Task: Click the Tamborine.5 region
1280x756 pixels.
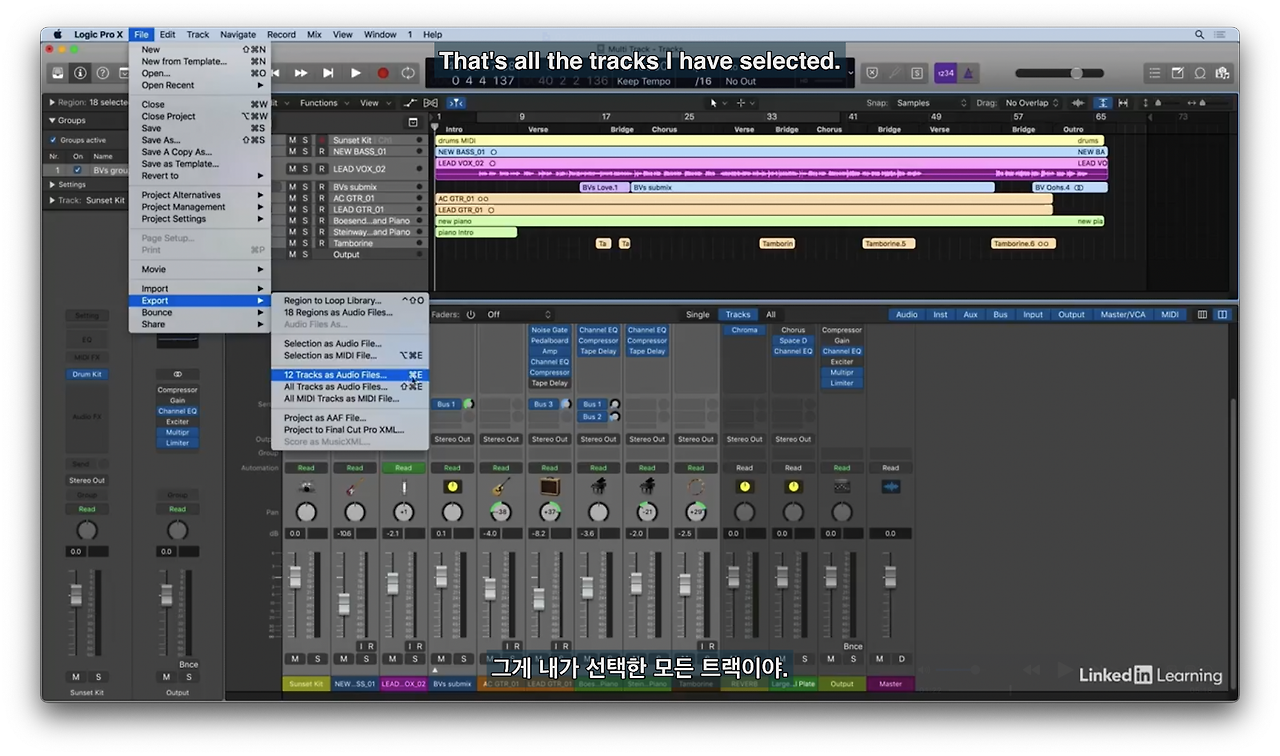Action: (x=889, y=243)
